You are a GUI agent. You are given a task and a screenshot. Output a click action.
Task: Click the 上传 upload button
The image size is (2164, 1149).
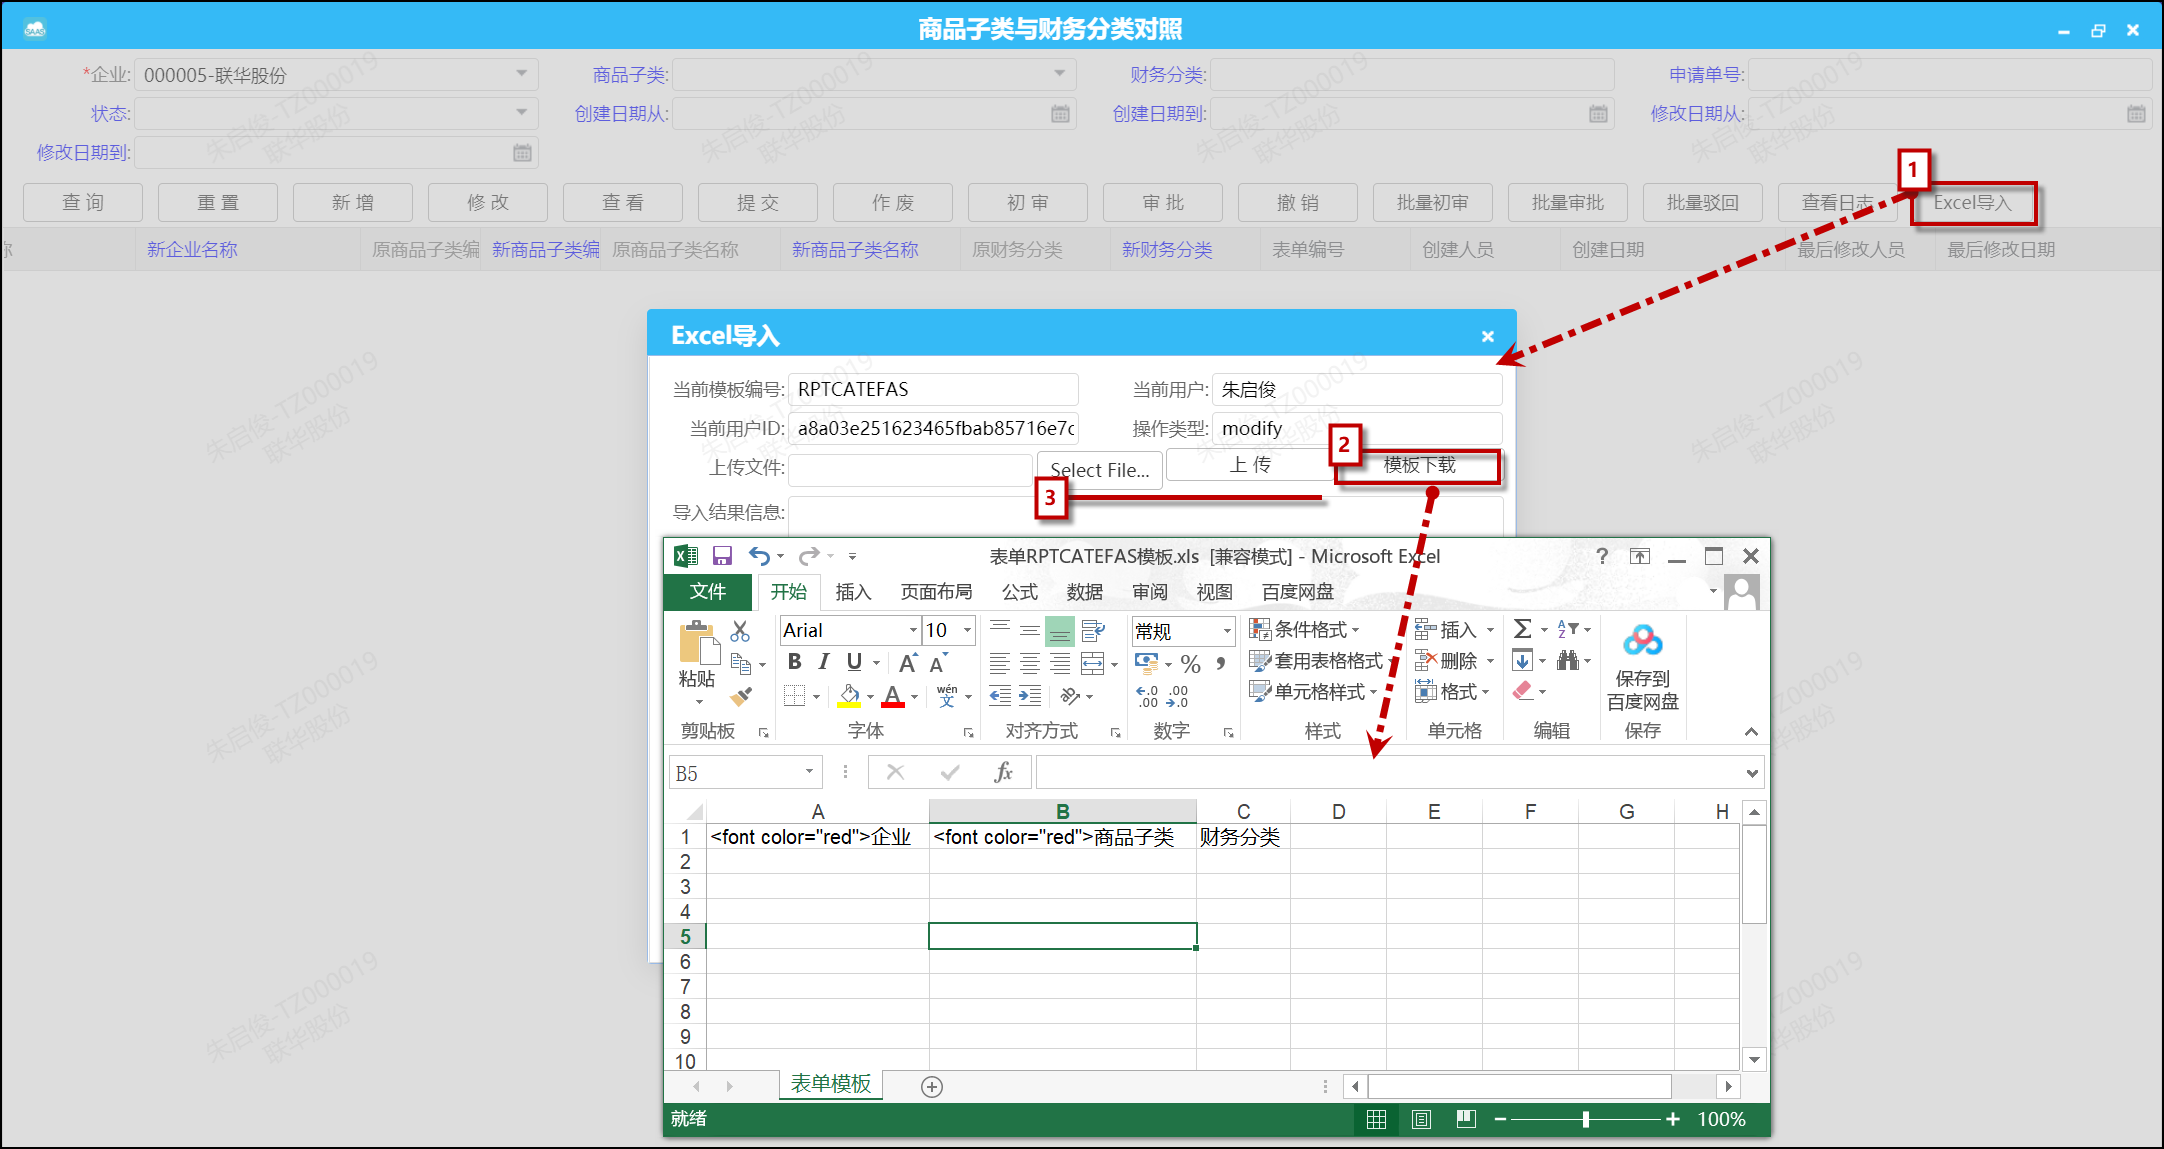[x=1250, y=465]
